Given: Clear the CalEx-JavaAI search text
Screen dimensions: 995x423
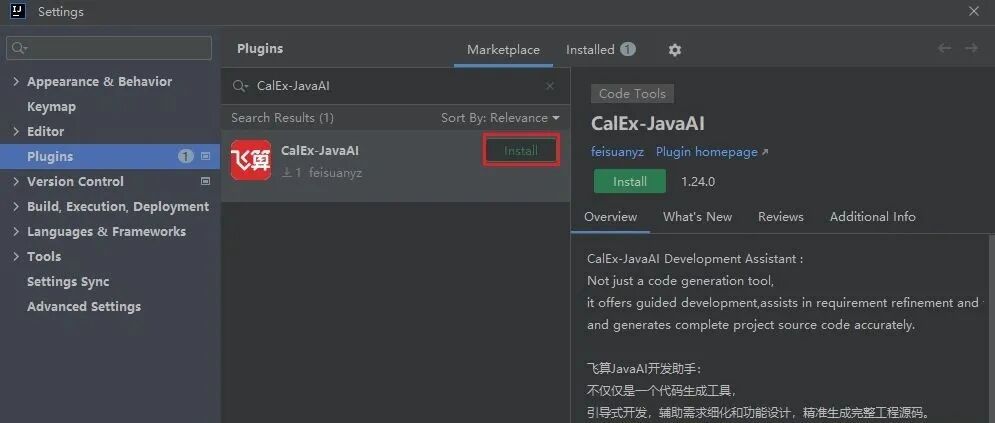Looking at the screenshot, I should click(550, 86).
